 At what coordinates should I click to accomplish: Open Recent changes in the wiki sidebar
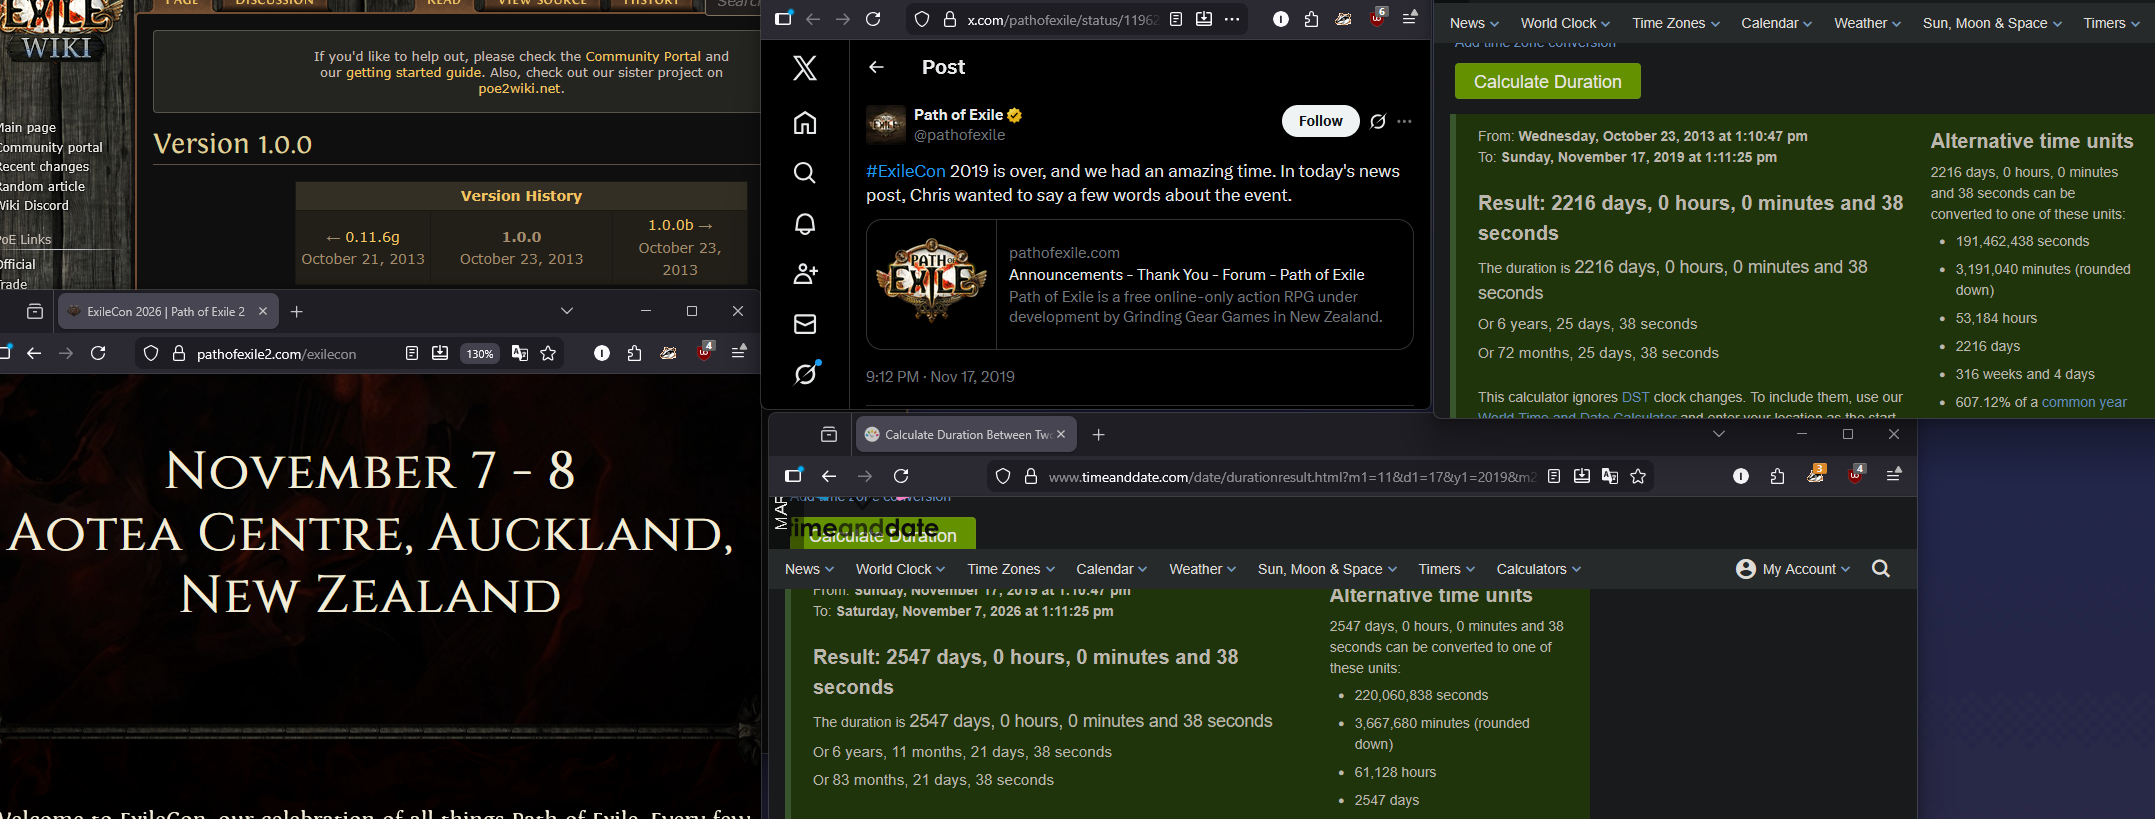pos(45,166)
